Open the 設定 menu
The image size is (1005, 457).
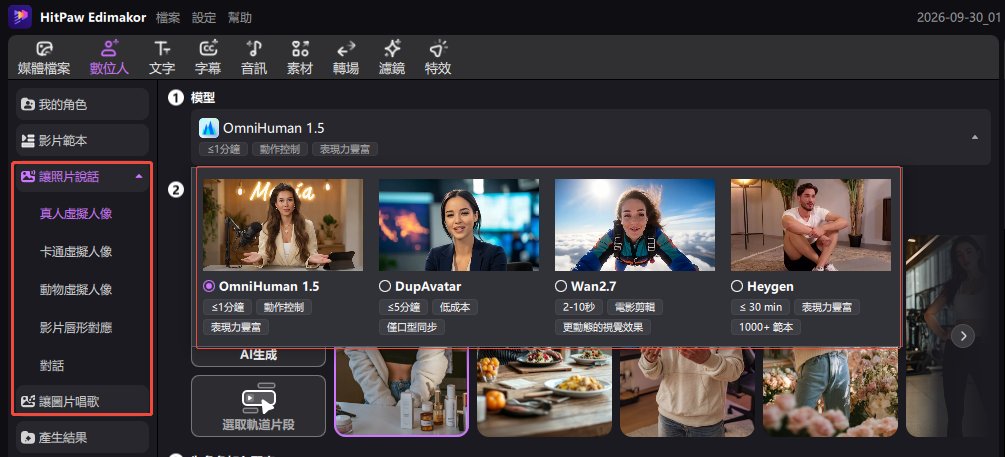click(204, 18)
